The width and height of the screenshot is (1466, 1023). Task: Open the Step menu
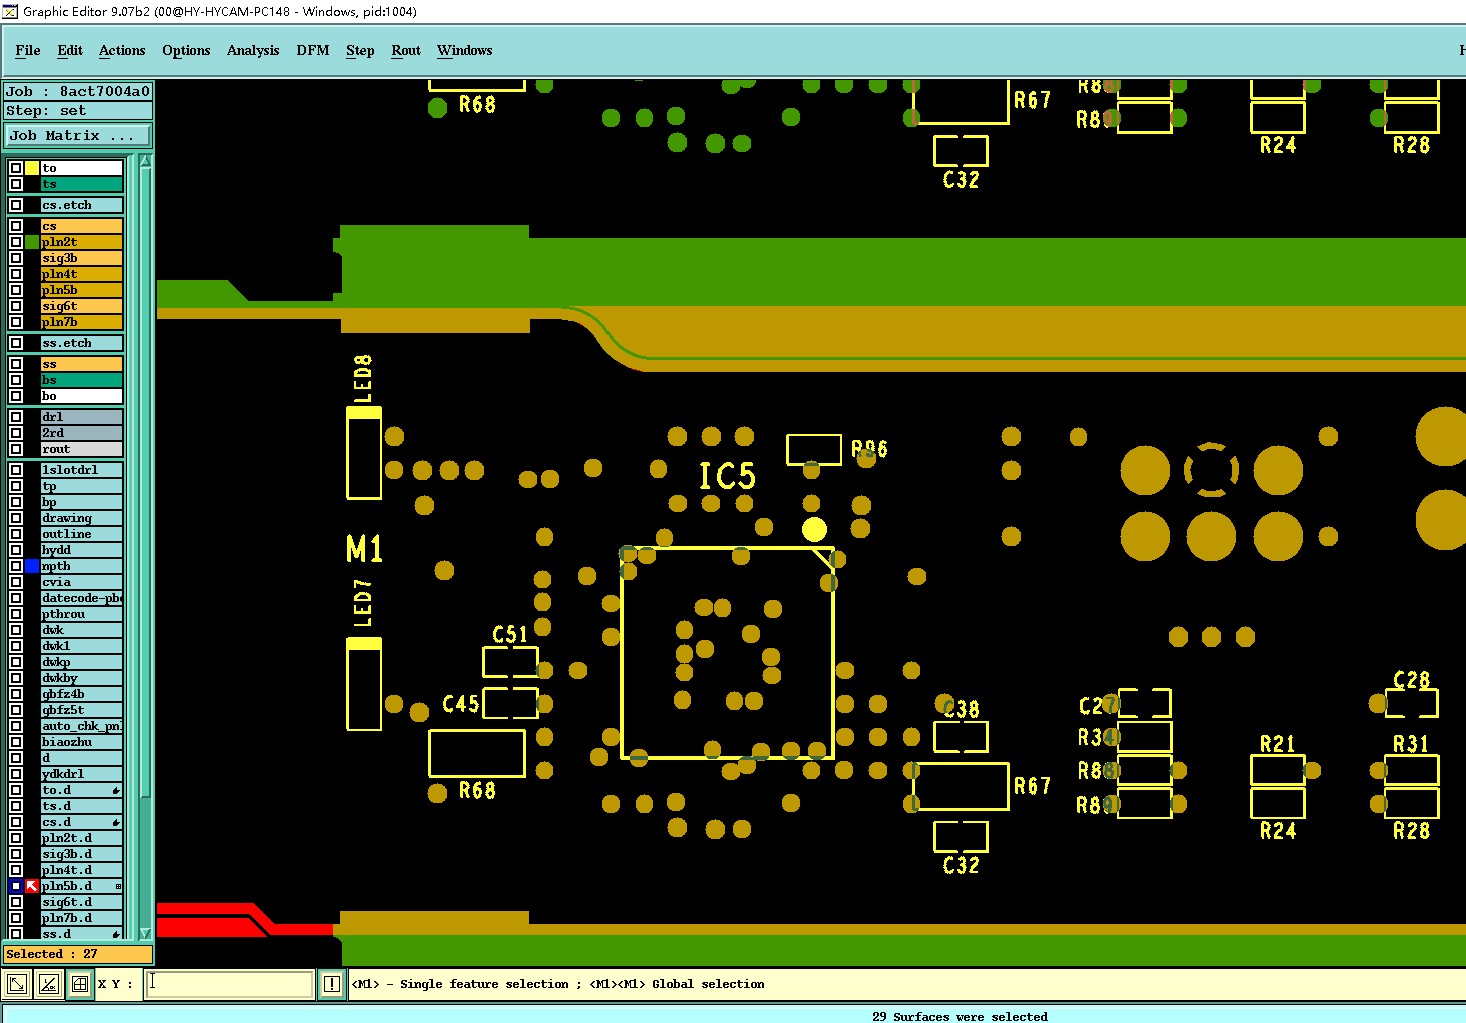click(x=360, y=50)
